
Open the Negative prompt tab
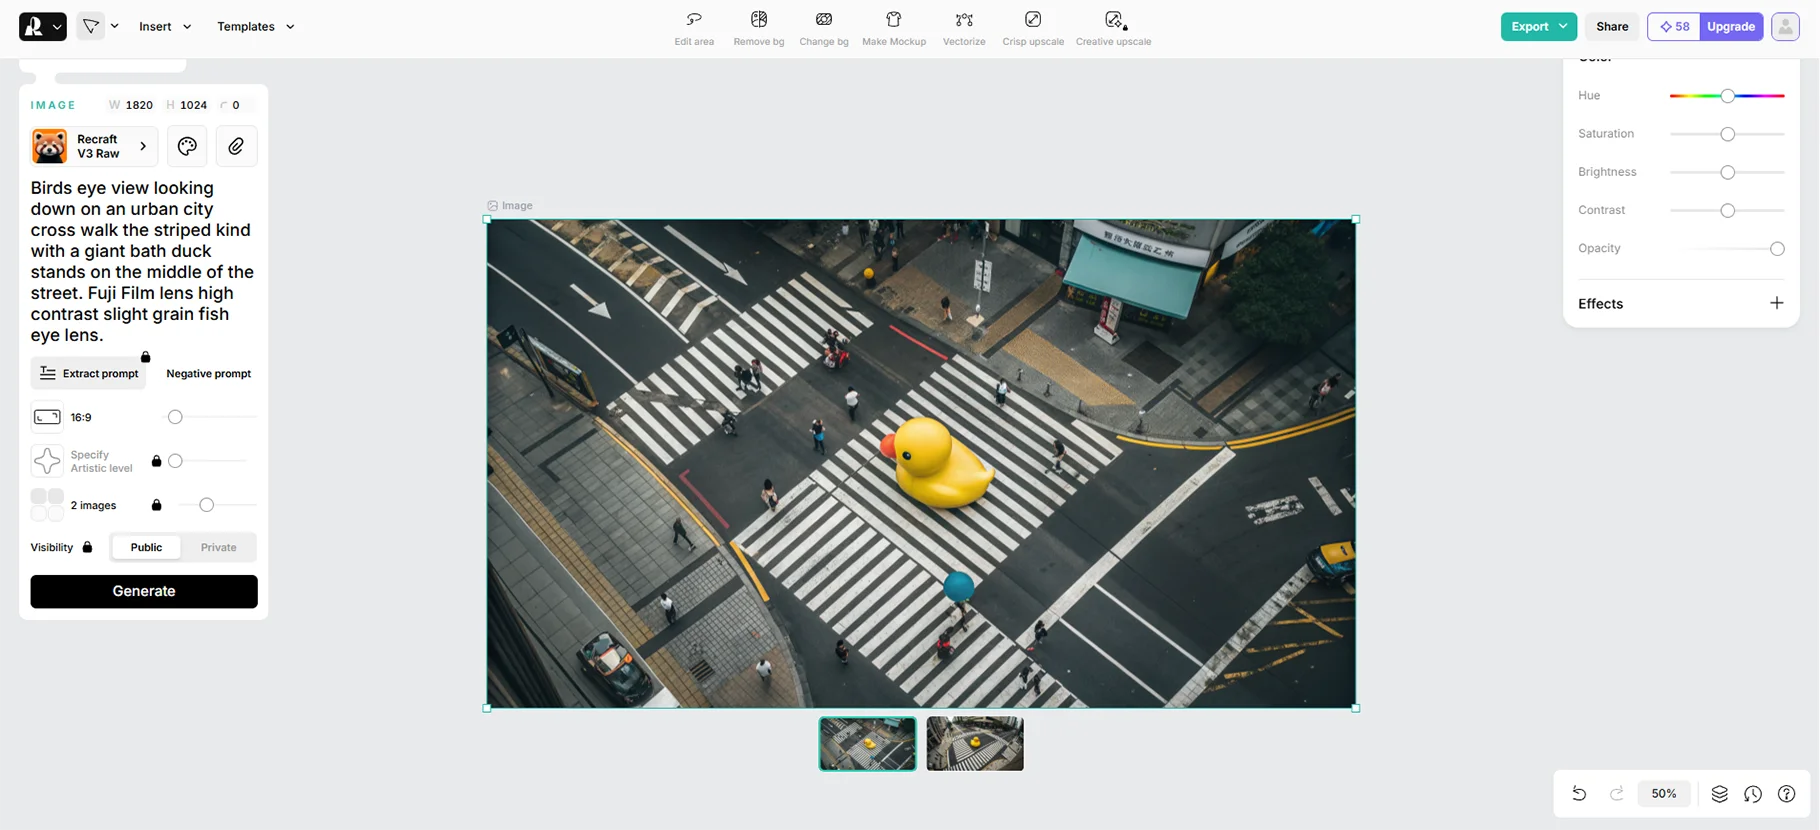point(208,373)
